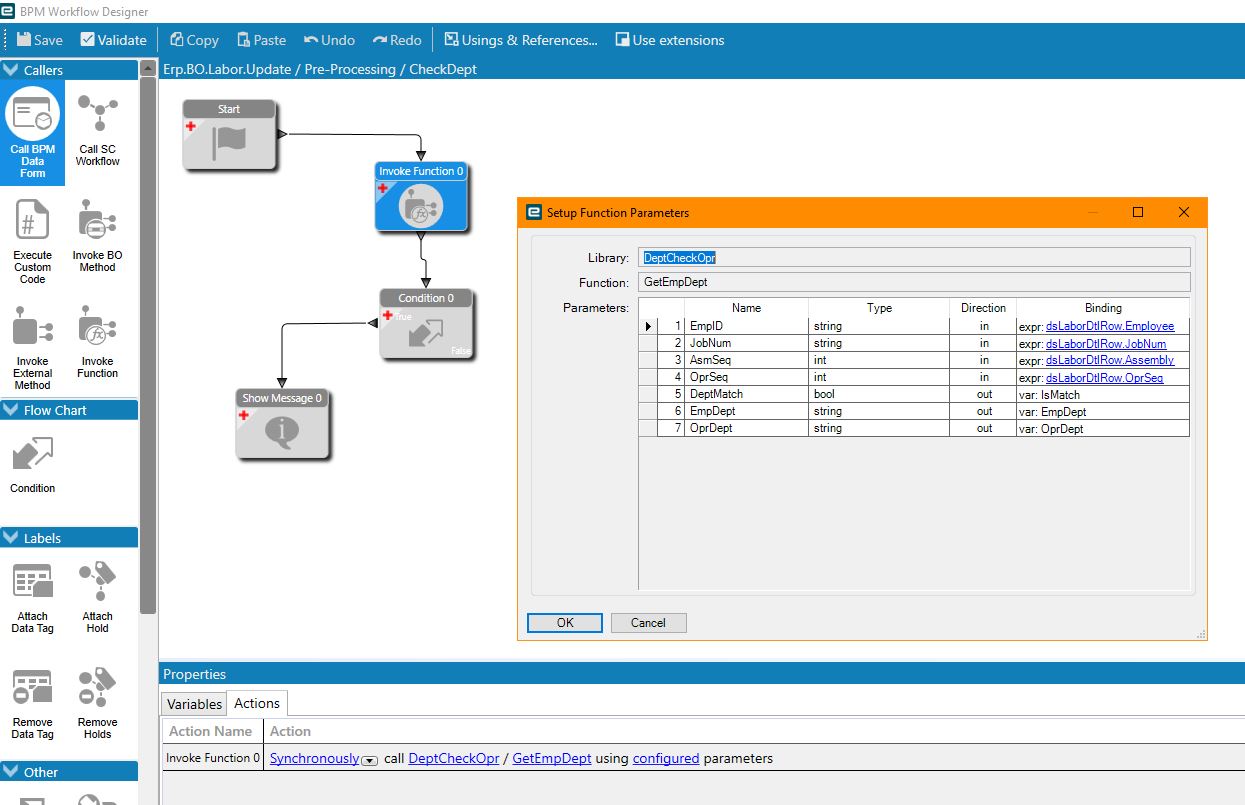
Task: Open the Synchronously dropdown arrow
Action: [369, 760]
